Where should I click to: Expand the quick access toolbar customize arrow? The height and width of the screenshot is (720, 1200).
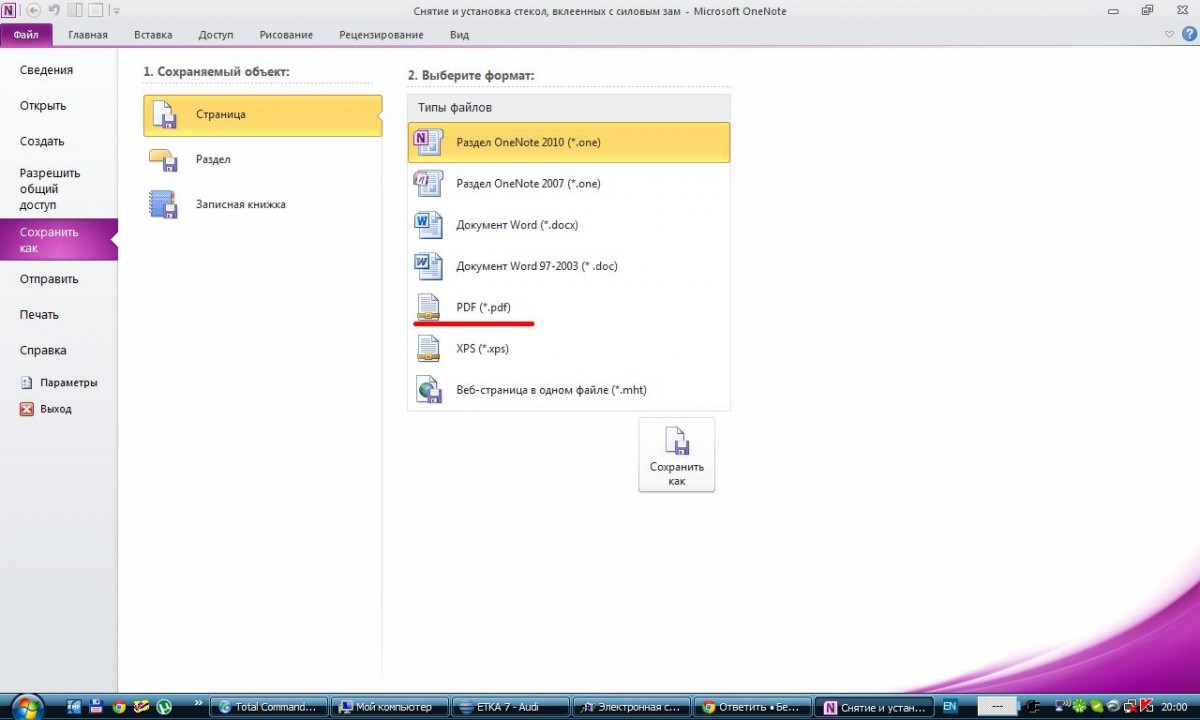[115, 12]
